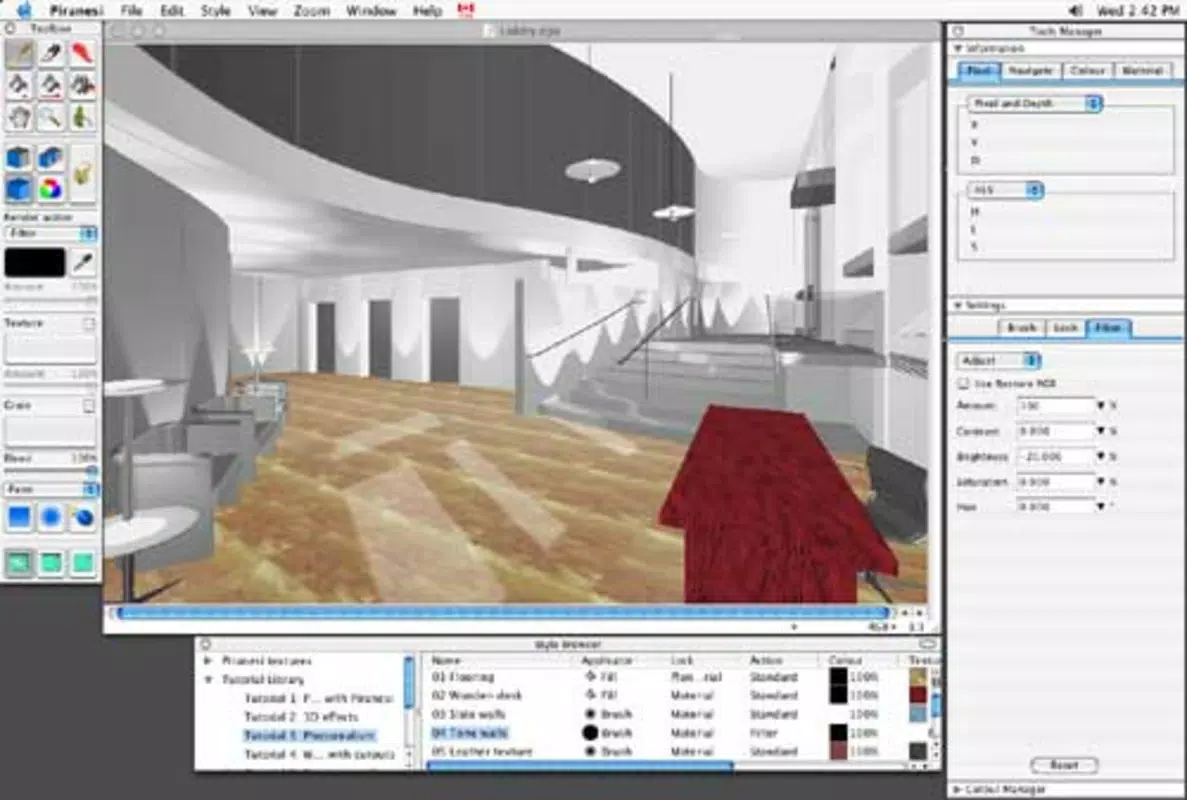Open the Edit menu
This screenshot has width=1187, height=800.
(172, 11)
